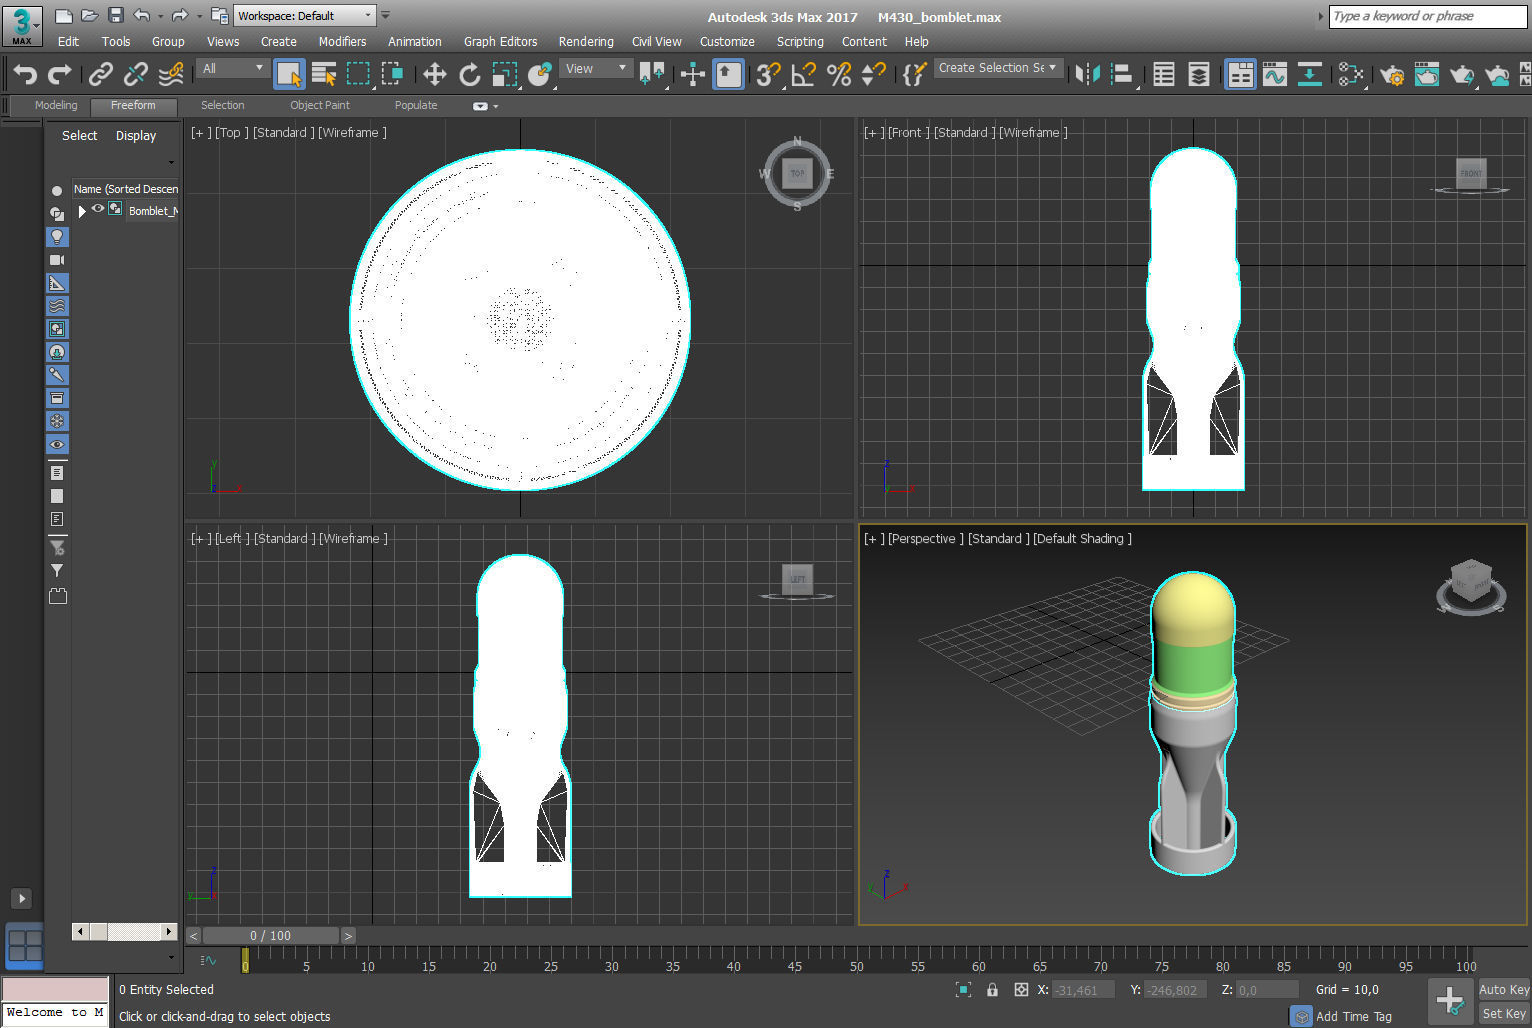Click Bind to Space Warp tool
This screenshot has height=1028, width=1532.
pos(171,74)
